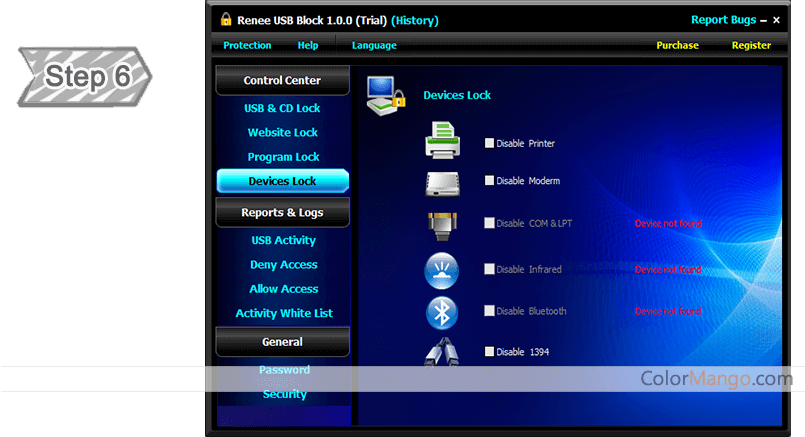Enable the Disable Printer checkbox
The height and width of the screenshot is (437, 805).
[489, 143]
